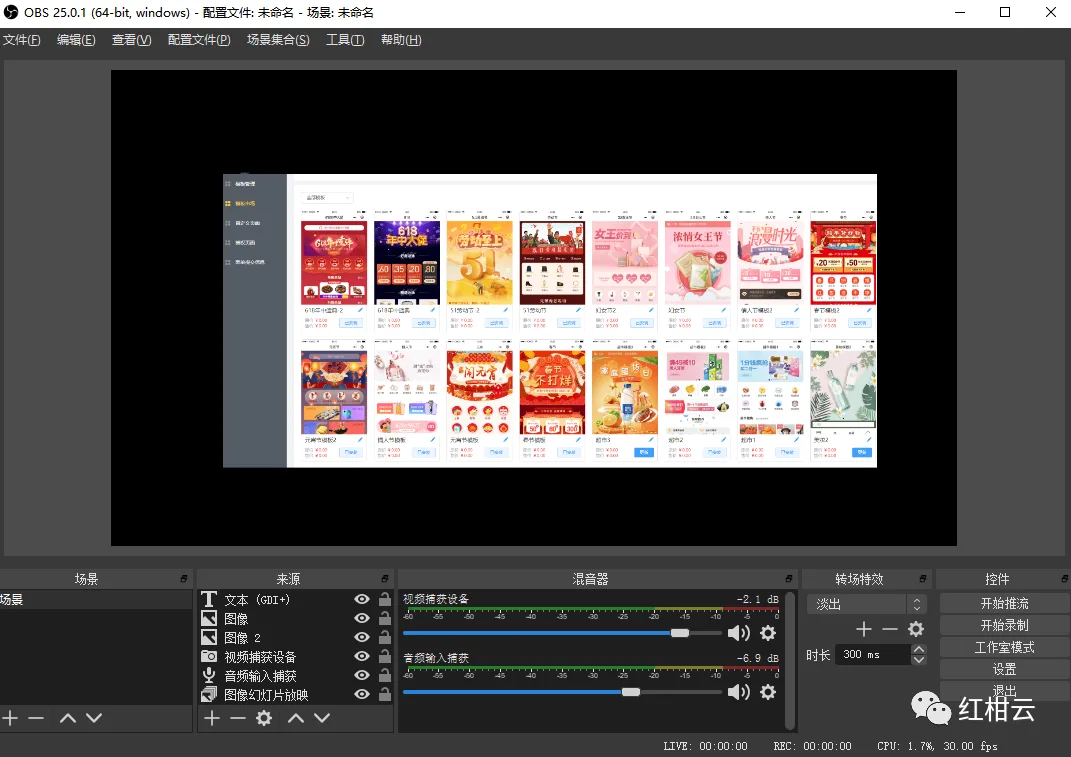
Task: Click the 视频捕获设备 volume slider
Action: (562, 633)
